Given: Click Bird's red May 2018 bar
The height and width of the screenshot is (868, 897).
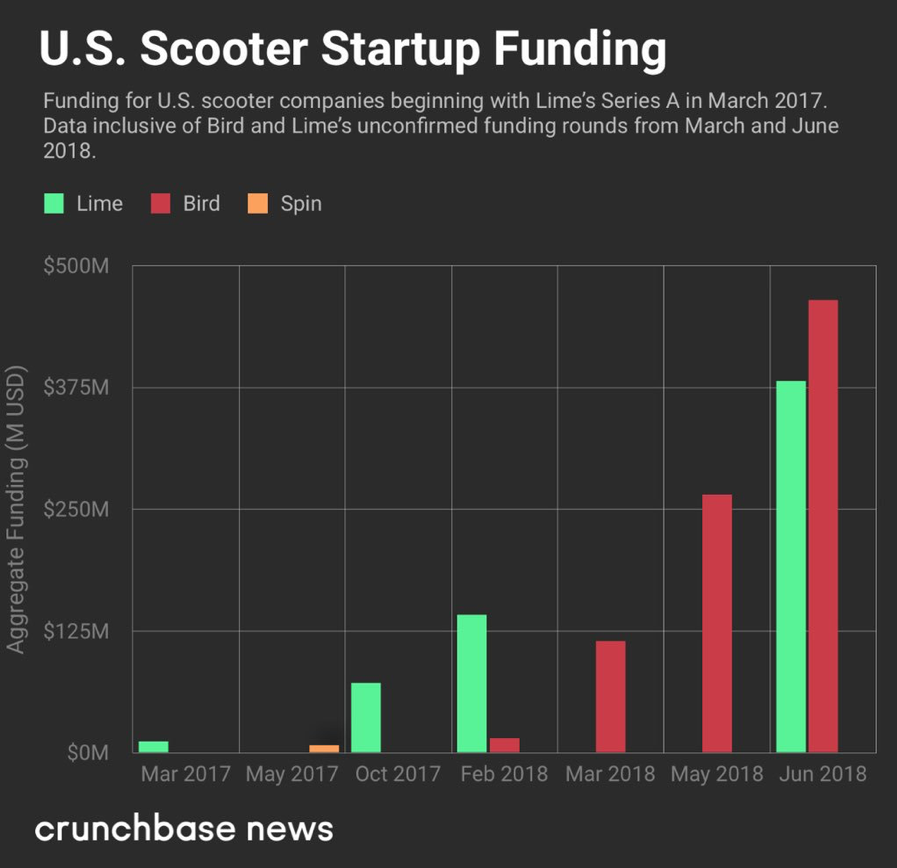Looking at the screenshot, I should (717, 623).
